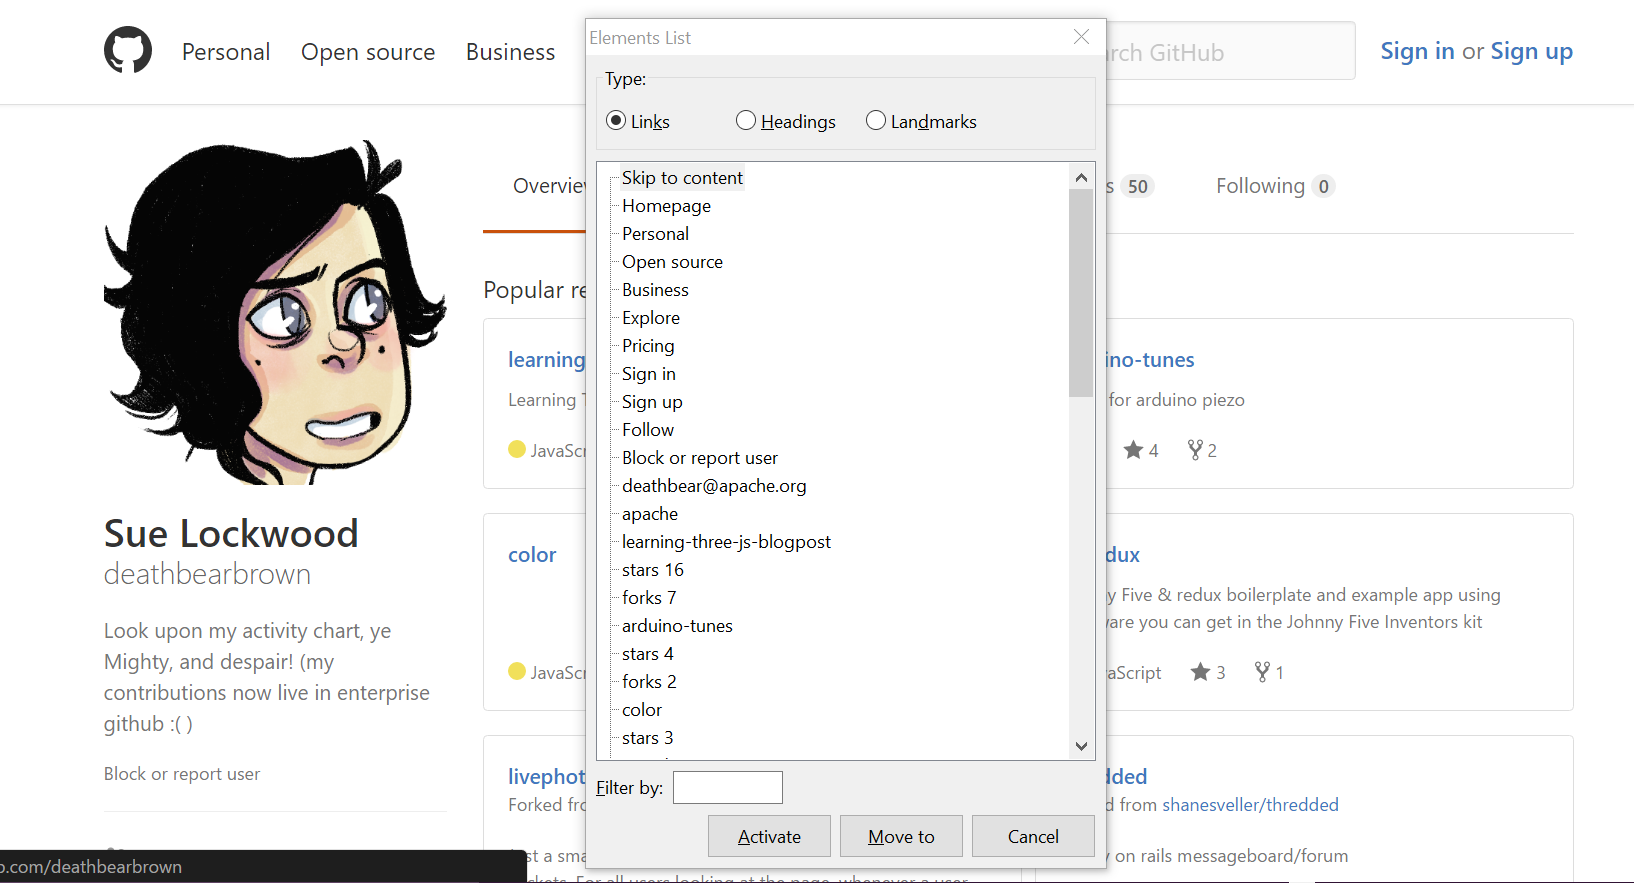Select 'Block or report user' list item
This screenshot has width=1634, height=883.
click(700, 458)
